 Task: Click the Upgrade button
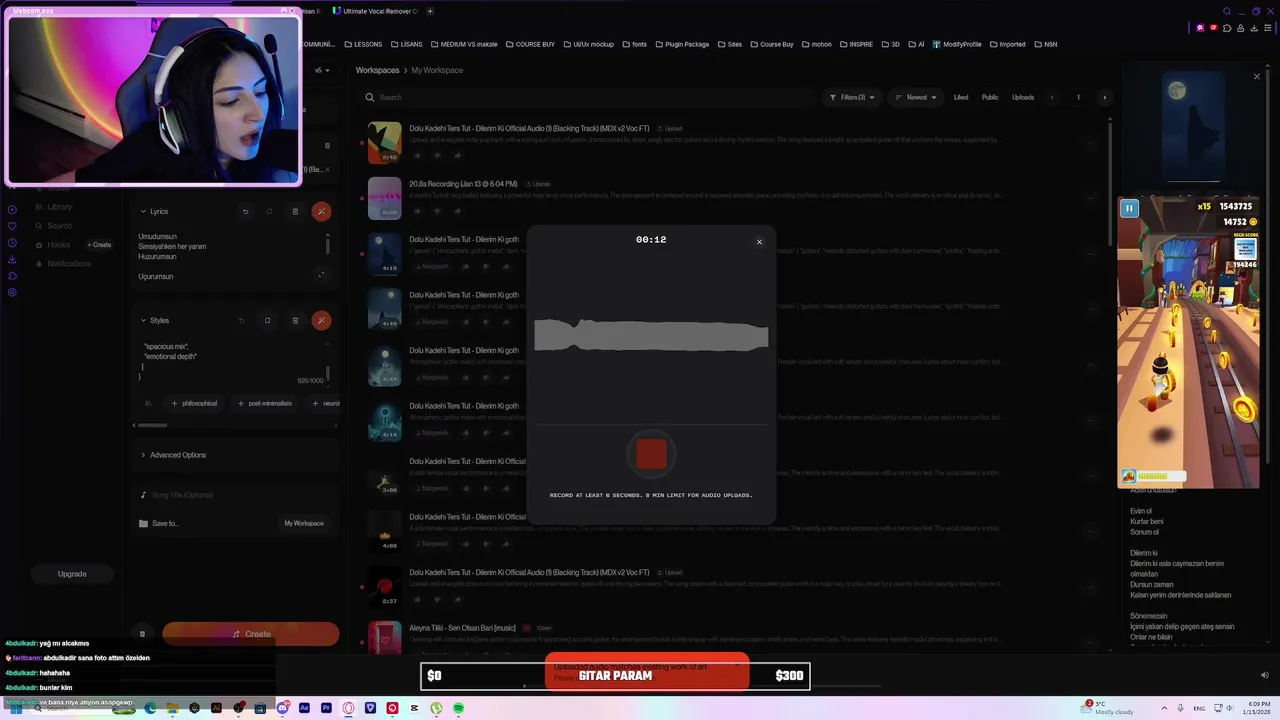click(72, 574)
